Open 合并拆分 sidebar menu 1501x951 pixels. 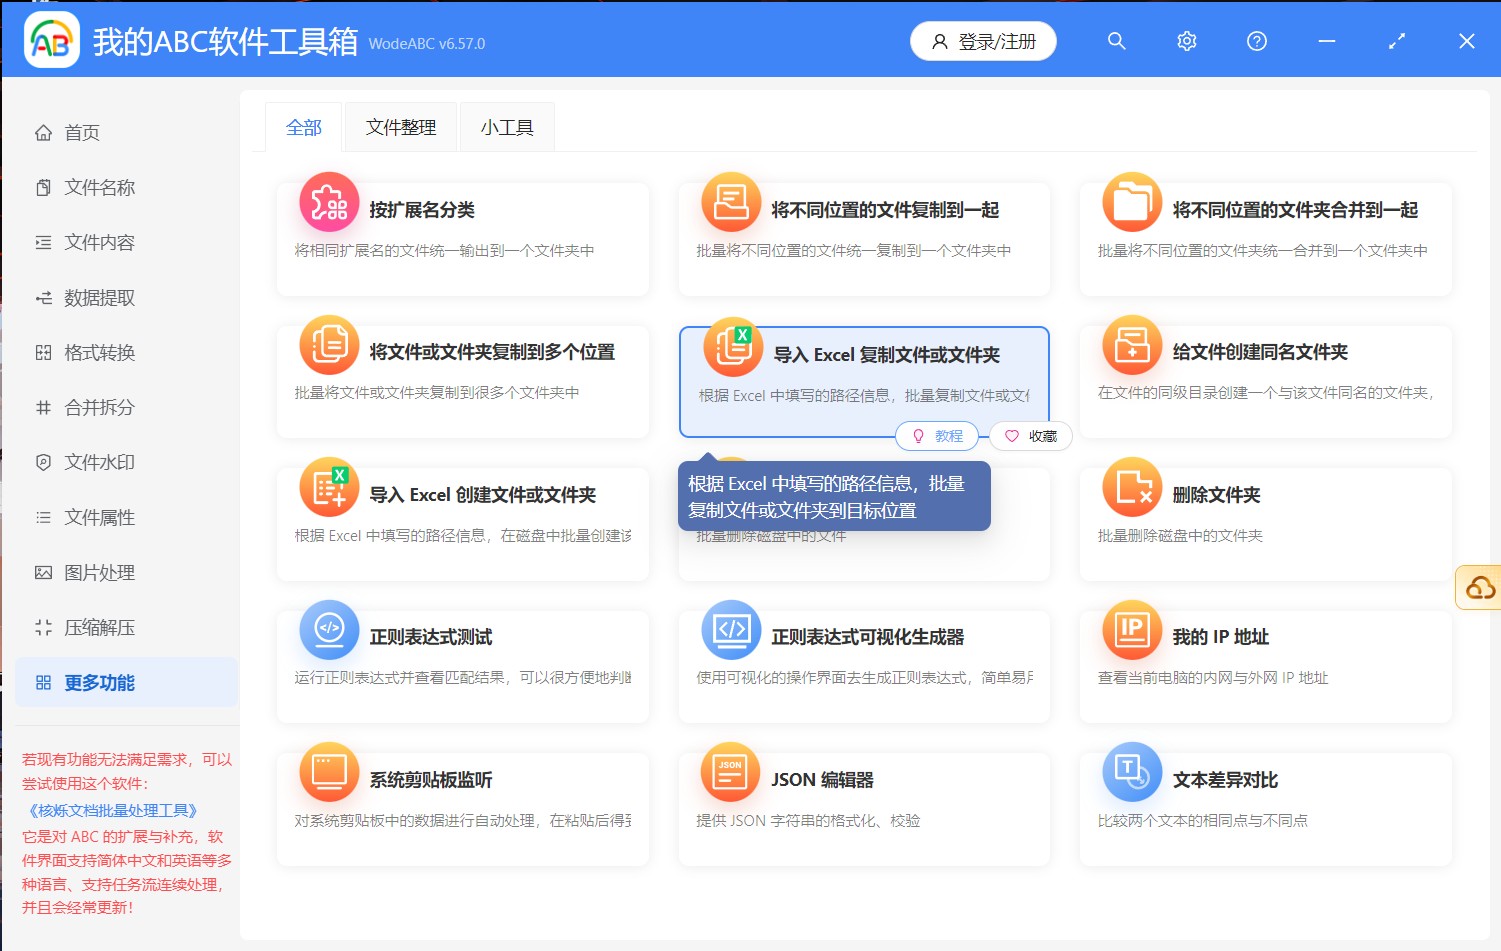tap(127, 408)
